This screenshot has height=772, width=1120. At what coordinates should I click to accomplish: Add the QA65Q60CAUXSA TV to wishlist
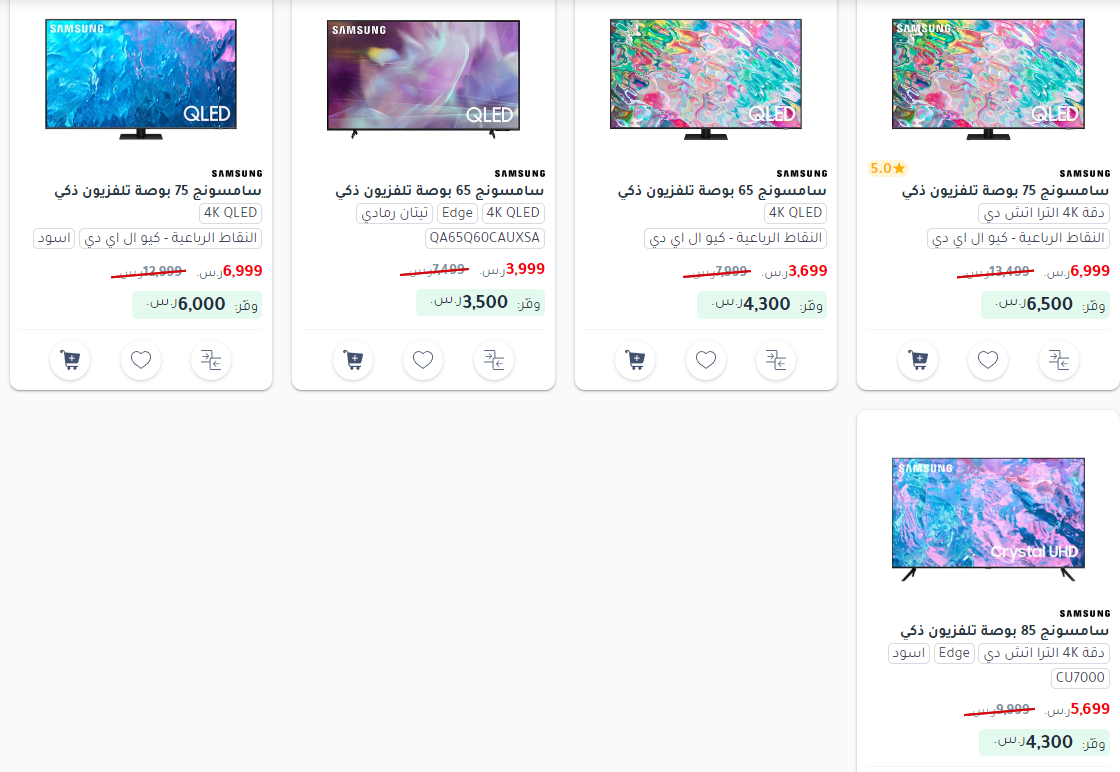coord(423,360)
